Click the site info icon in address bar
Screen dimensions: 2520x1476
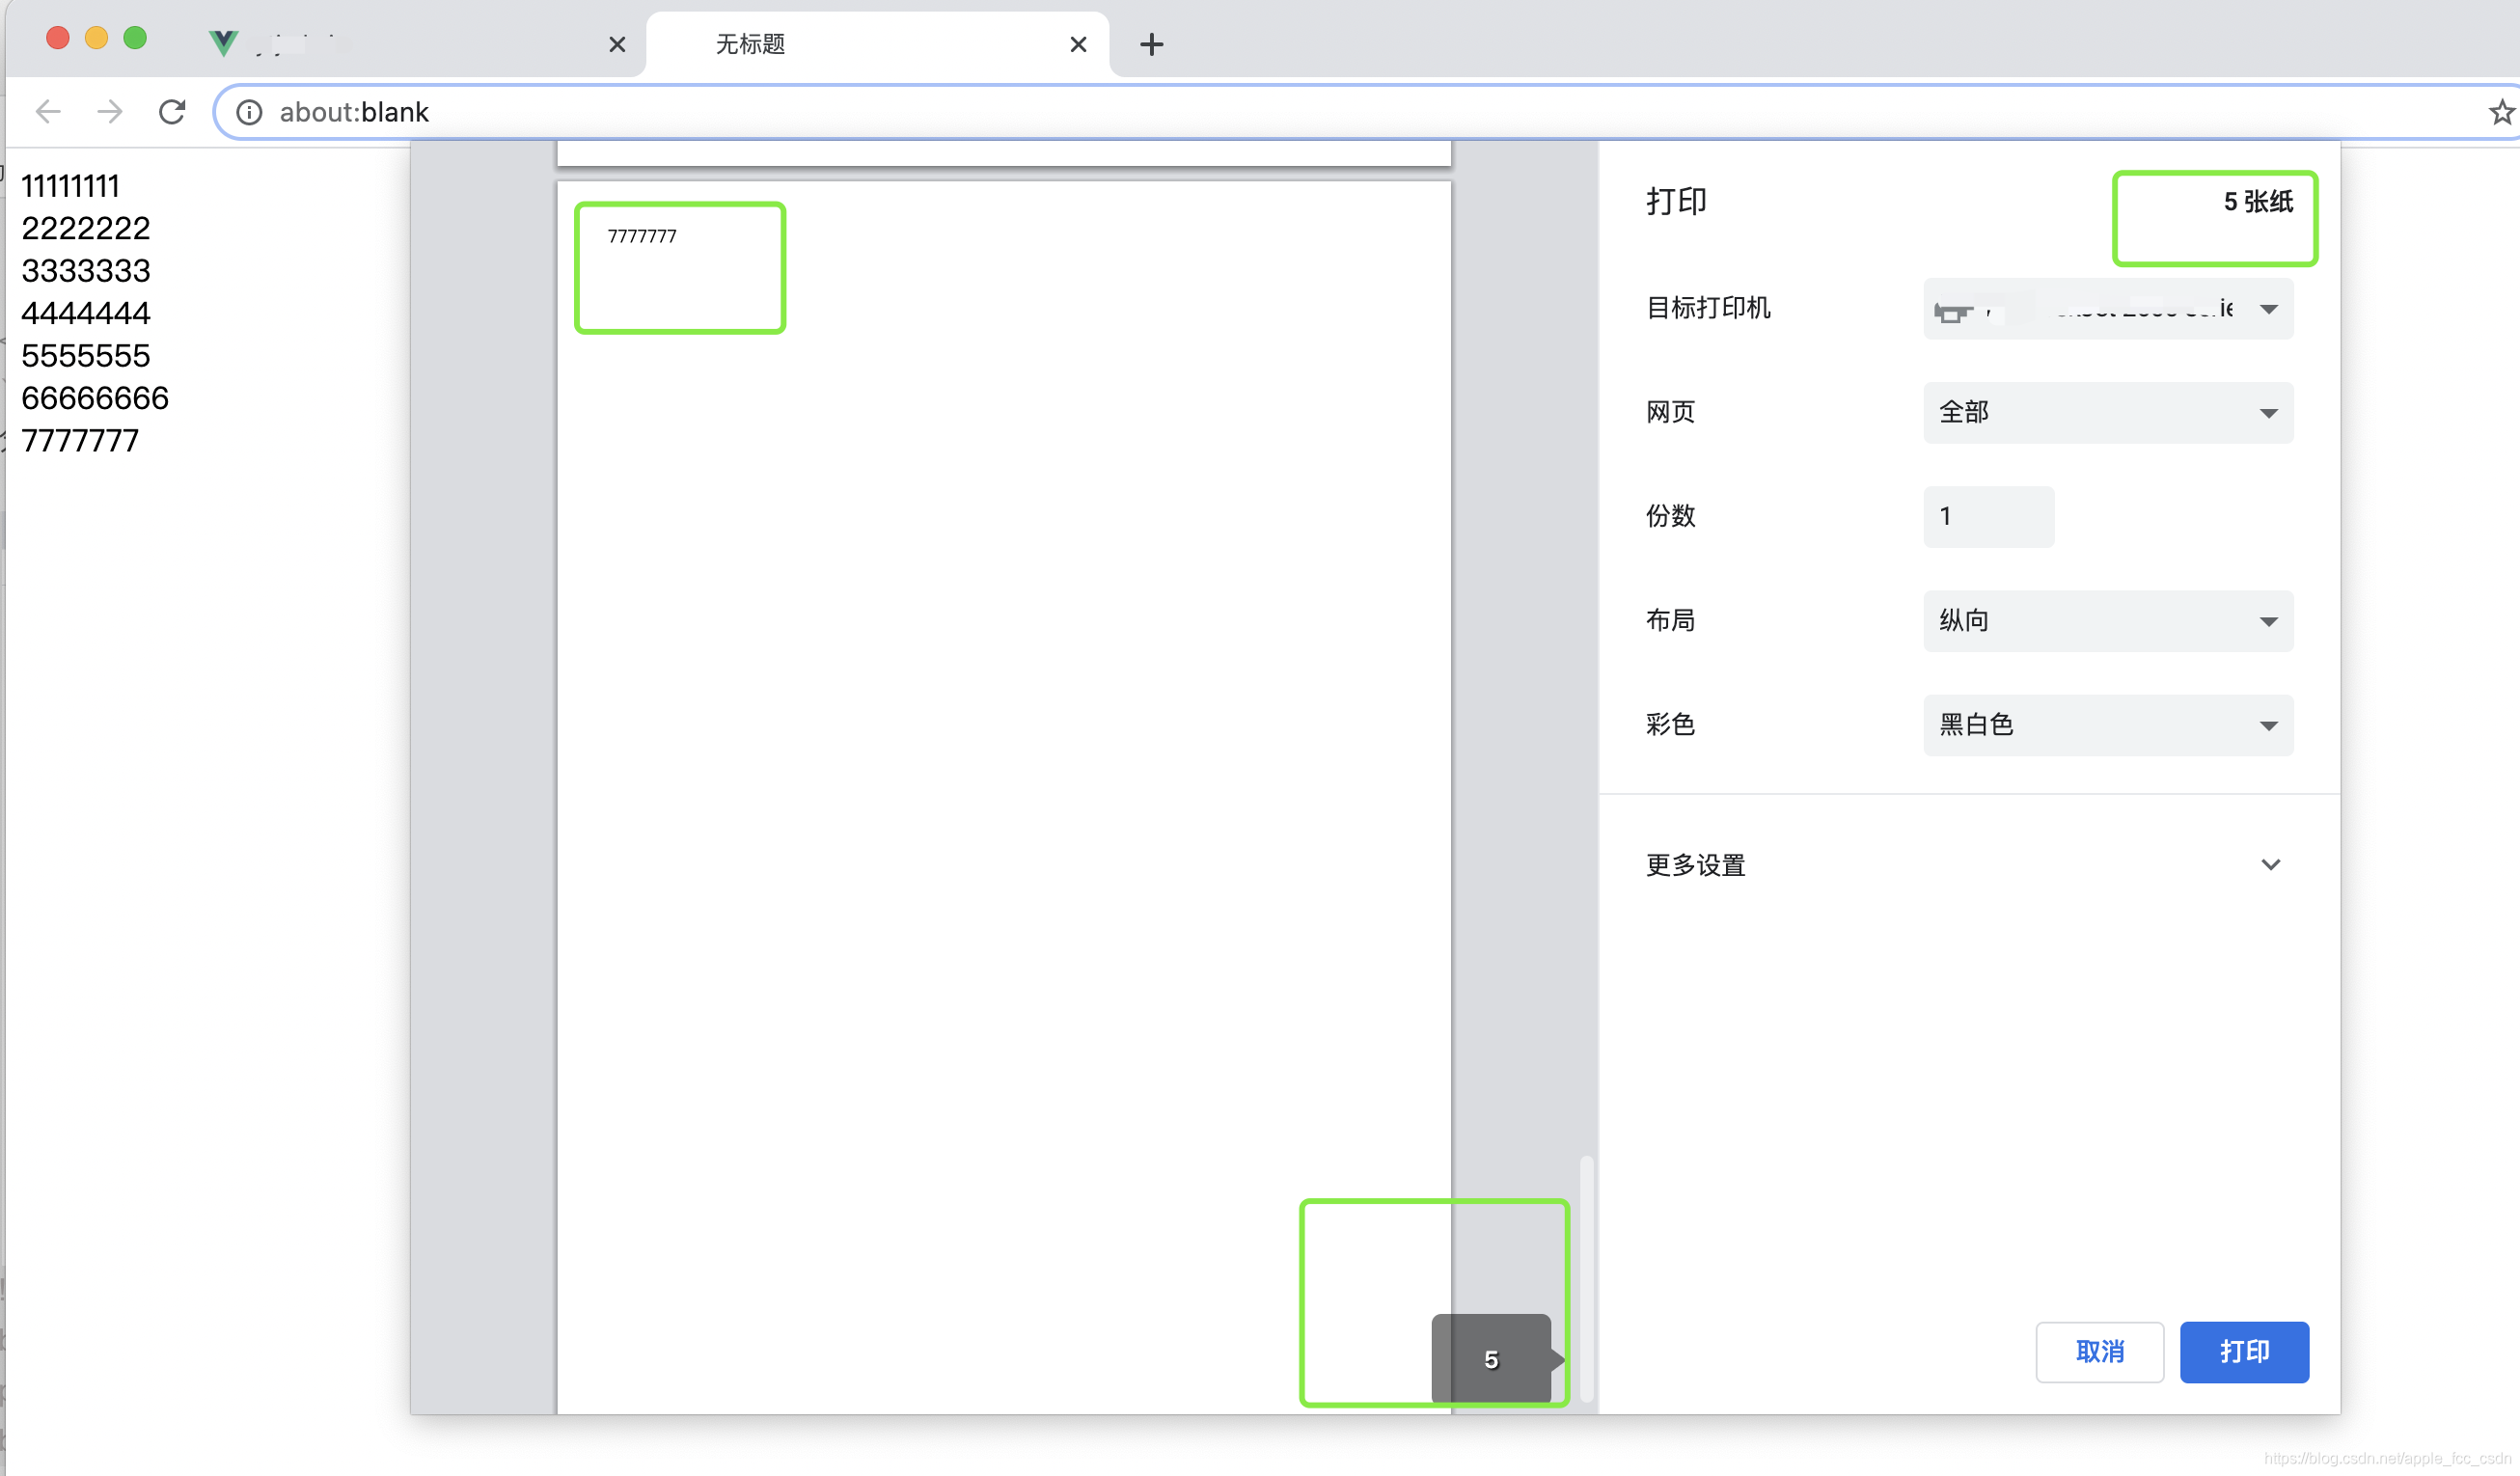point(249,112)
